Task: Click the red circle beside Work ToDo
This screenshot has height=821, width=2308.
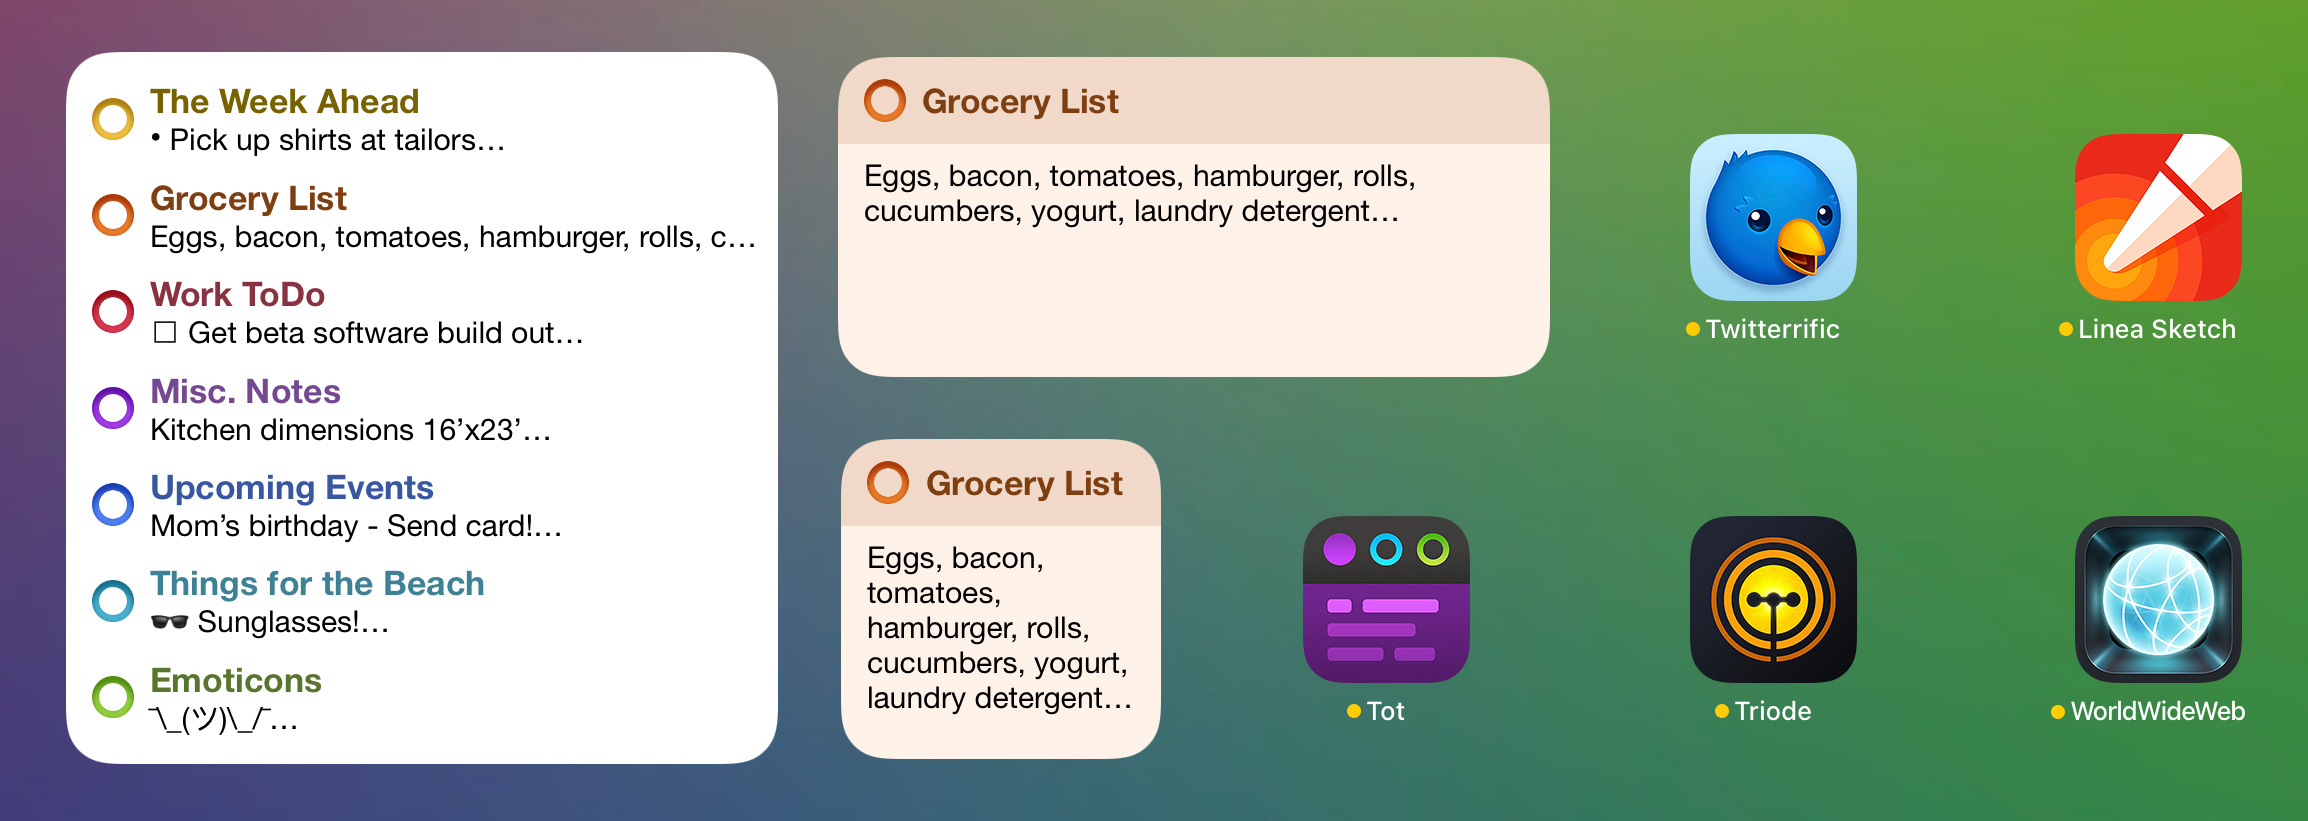Action: point(113,311)
